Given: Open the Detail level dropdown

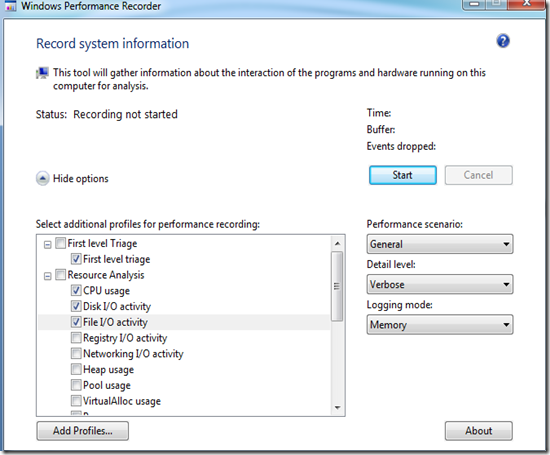Looking at the screenshot, I should pos(440,285).
